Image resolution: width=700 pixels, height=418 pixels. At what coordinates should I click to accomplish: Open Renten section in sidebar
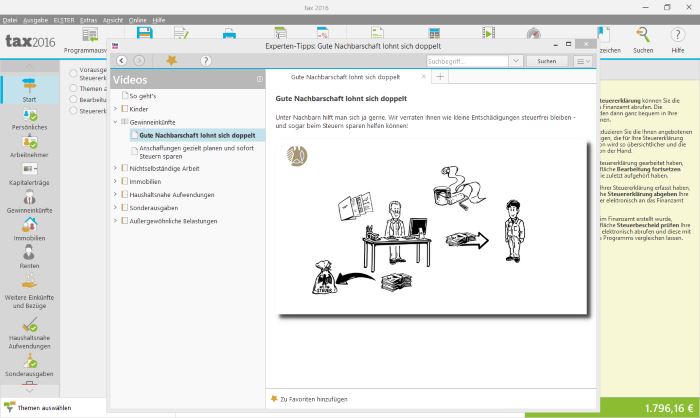(29, 258)
